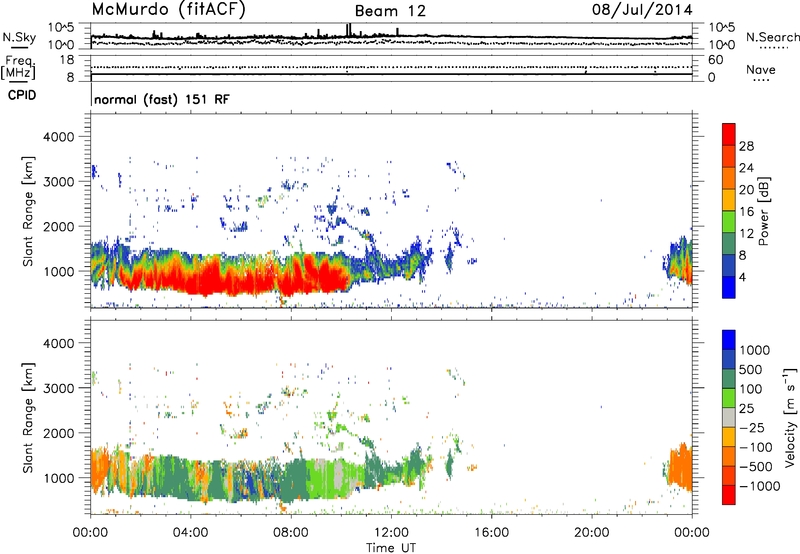Click Slant Range [km] label of velocity panel
Image resolution: width=800 pixels, height=554 pixels.
[28, 417]
